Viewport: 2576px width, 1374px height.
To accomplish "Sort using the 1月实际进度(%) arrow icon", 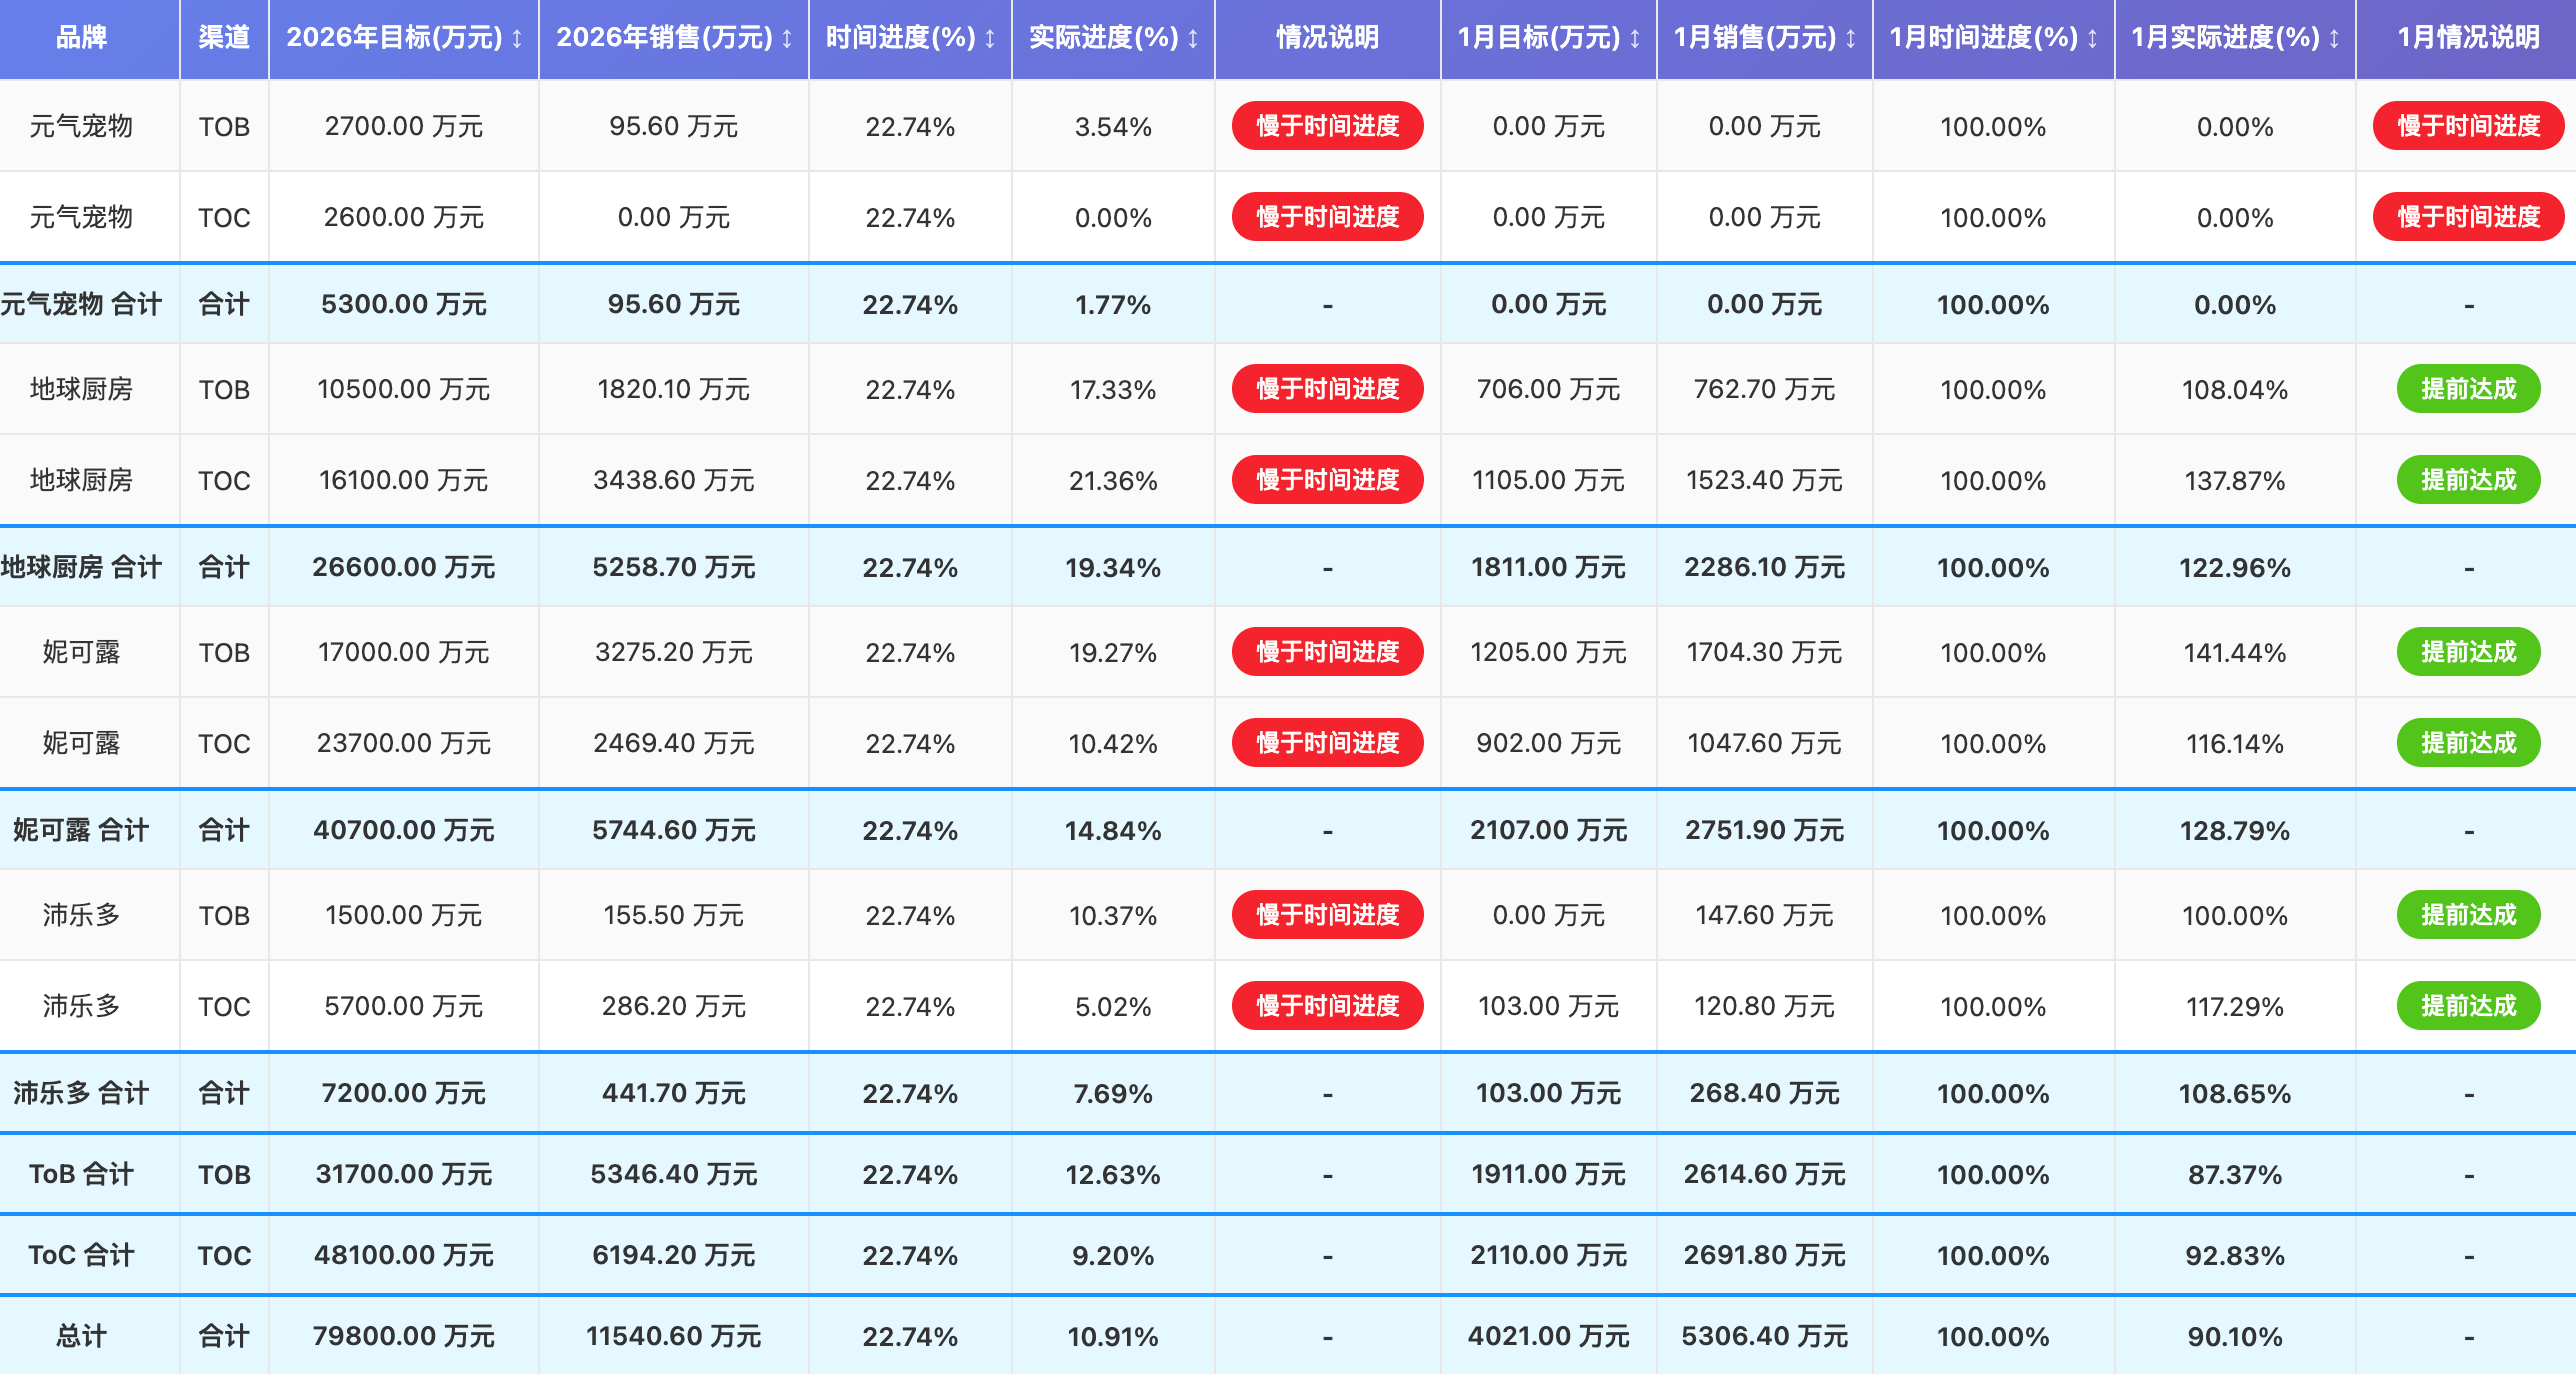I will point(2334,38).
